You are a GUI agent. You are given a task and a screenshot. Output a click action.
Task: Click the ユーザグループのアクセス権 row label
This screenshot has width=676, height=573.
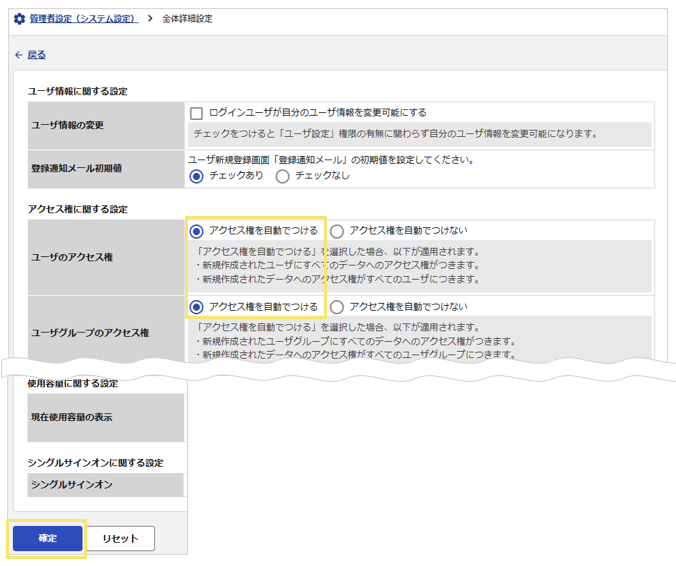point(90,333)
